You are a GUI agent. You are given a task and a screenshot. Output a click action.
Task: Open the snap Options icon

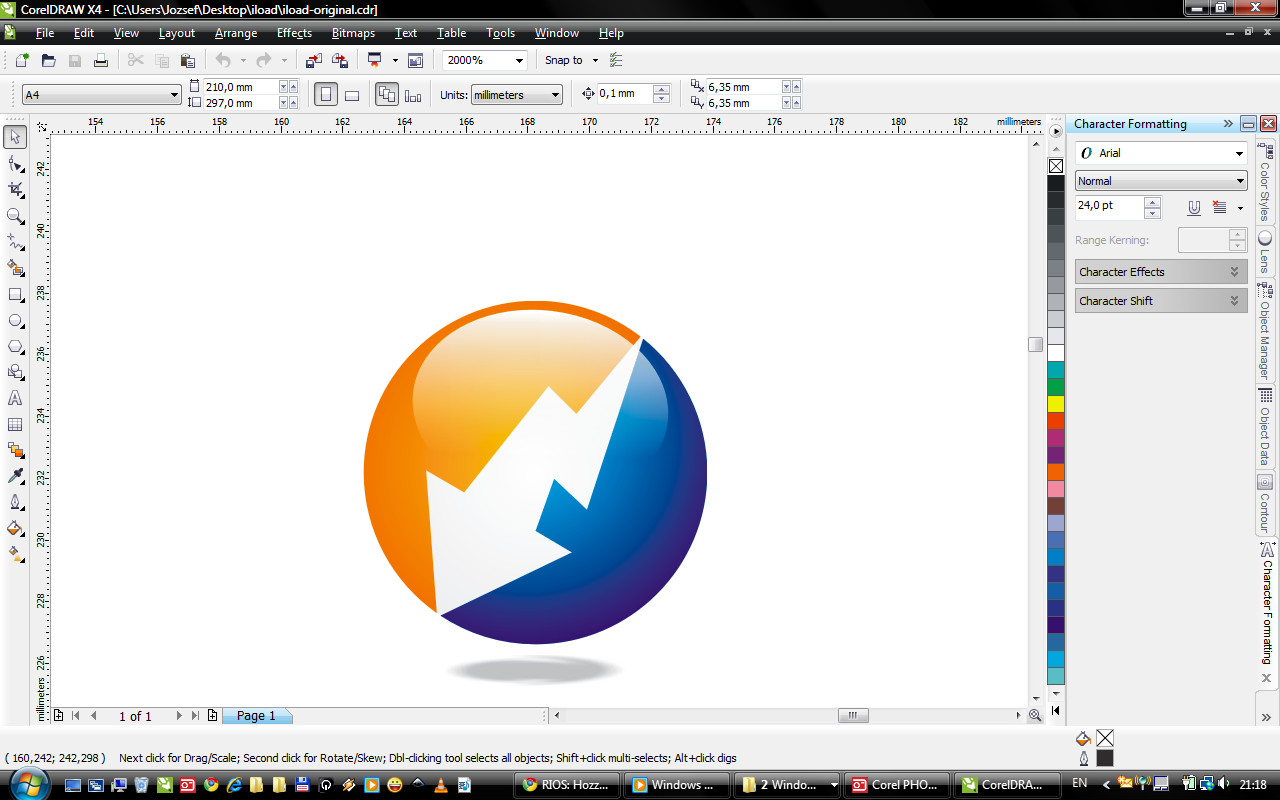615,60
